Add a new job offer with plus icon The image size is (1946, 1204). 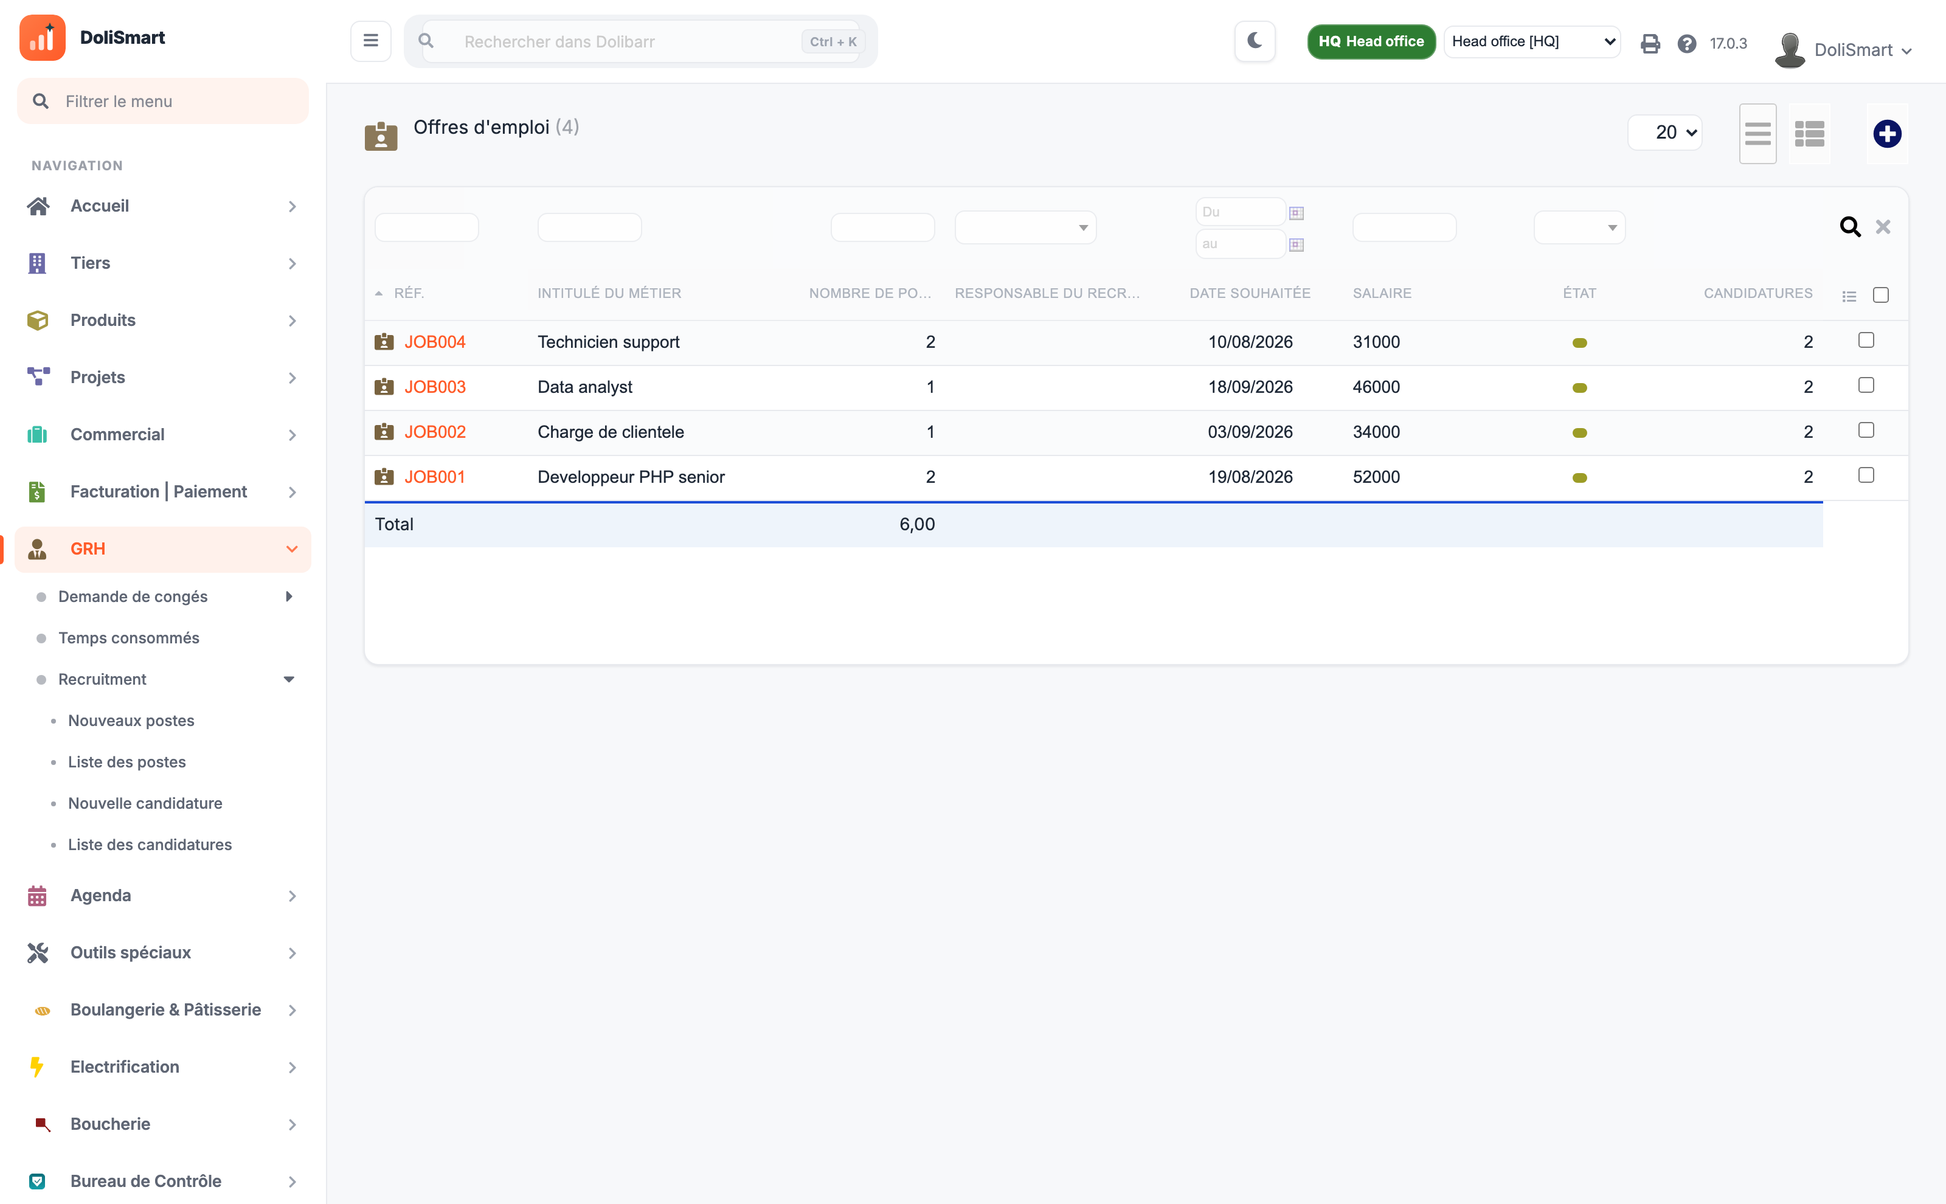[x=1887, y=133]
